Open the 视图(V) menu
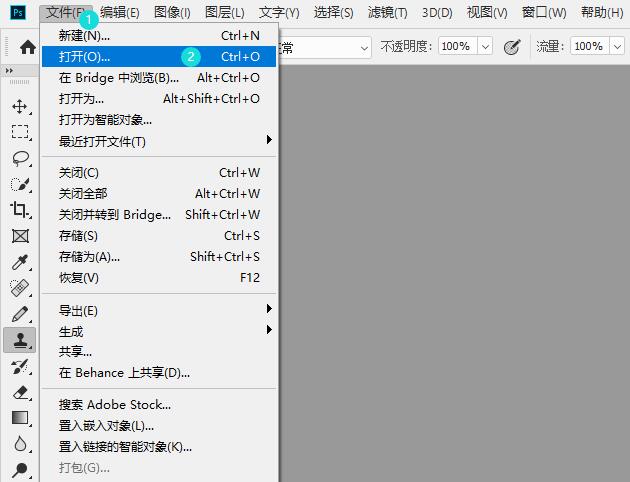Screen dimensions: 630x482 (487, 13)
